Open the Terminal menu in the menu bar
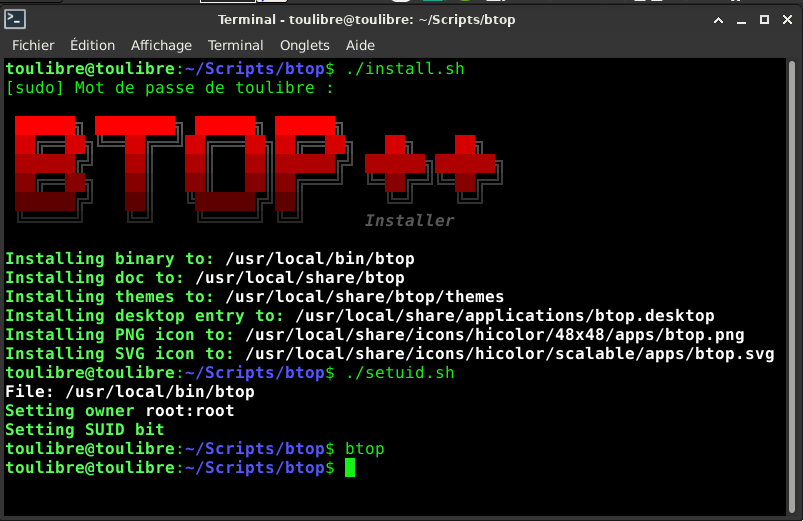 (235, 45)
